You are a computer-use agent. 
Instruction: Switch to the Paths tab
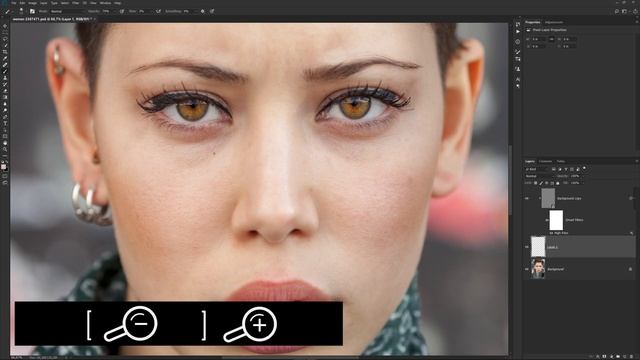[x=561, y=161]
